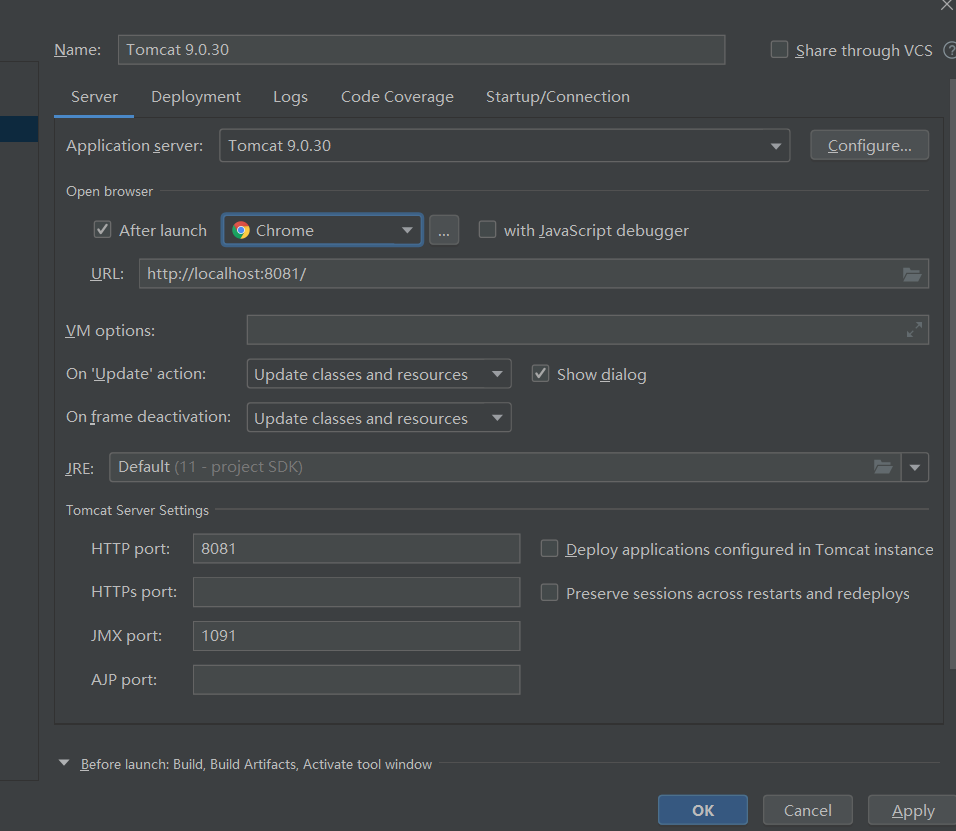Click the expand icon in VM options field

click(x=914, y=330)
